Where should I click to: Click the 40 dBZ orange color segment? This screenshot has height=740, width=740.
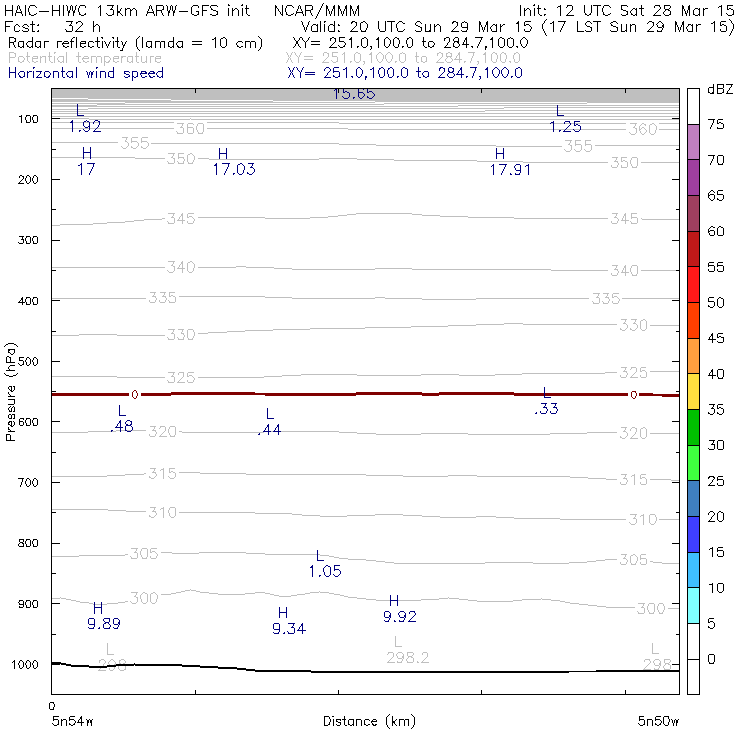693,356
